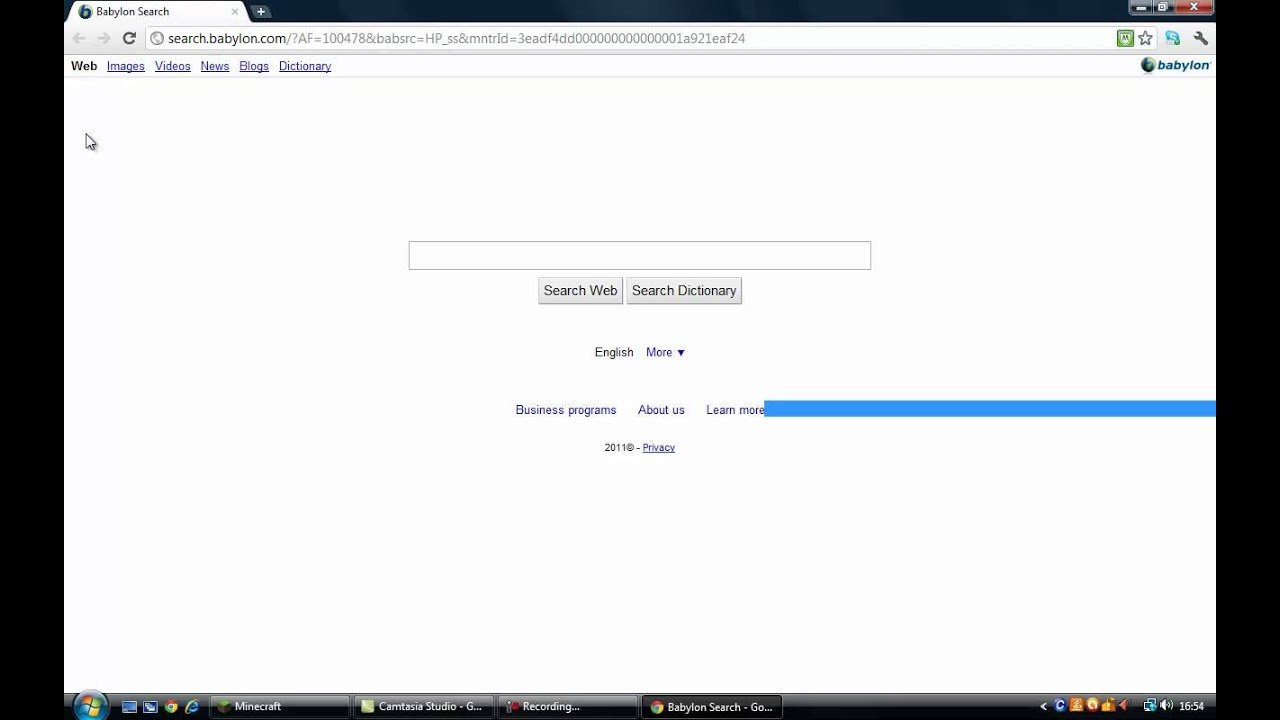Select the English language option

[614, 352]
